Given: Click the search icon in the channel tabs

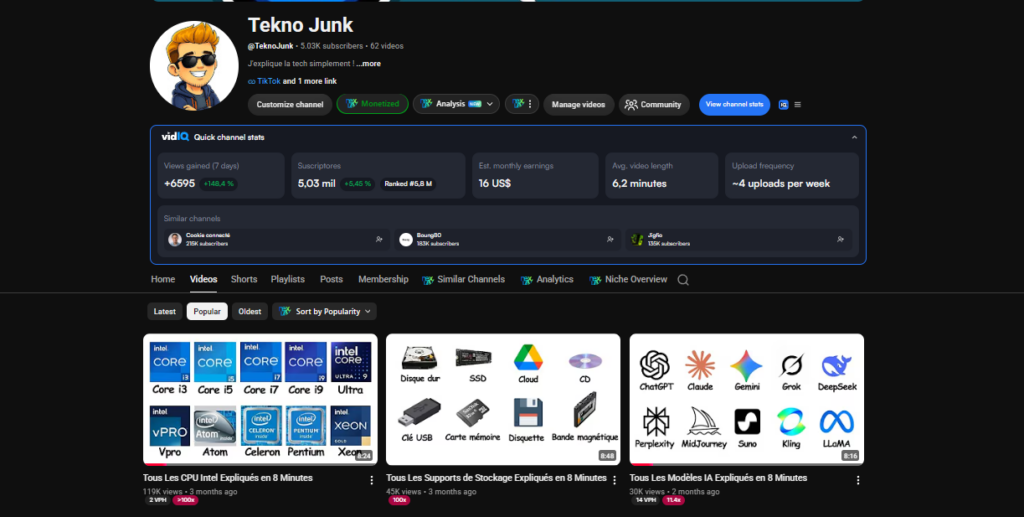Looking at the screenshot, I should point(683,280).
